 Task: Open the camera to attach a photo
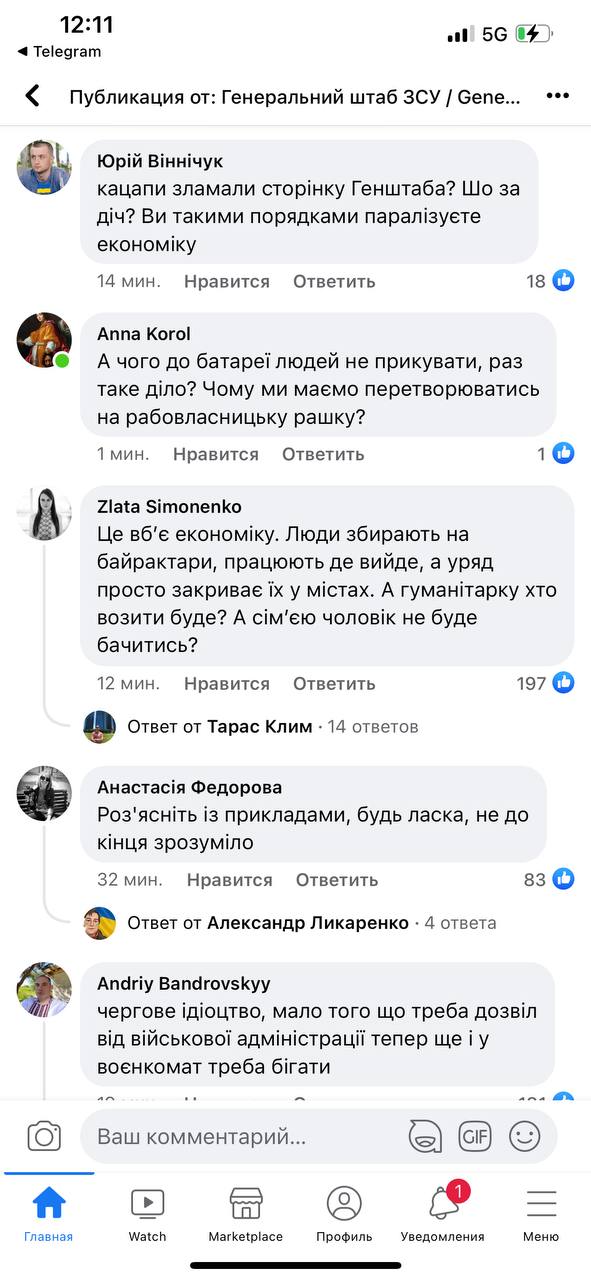coord(44,1136)
